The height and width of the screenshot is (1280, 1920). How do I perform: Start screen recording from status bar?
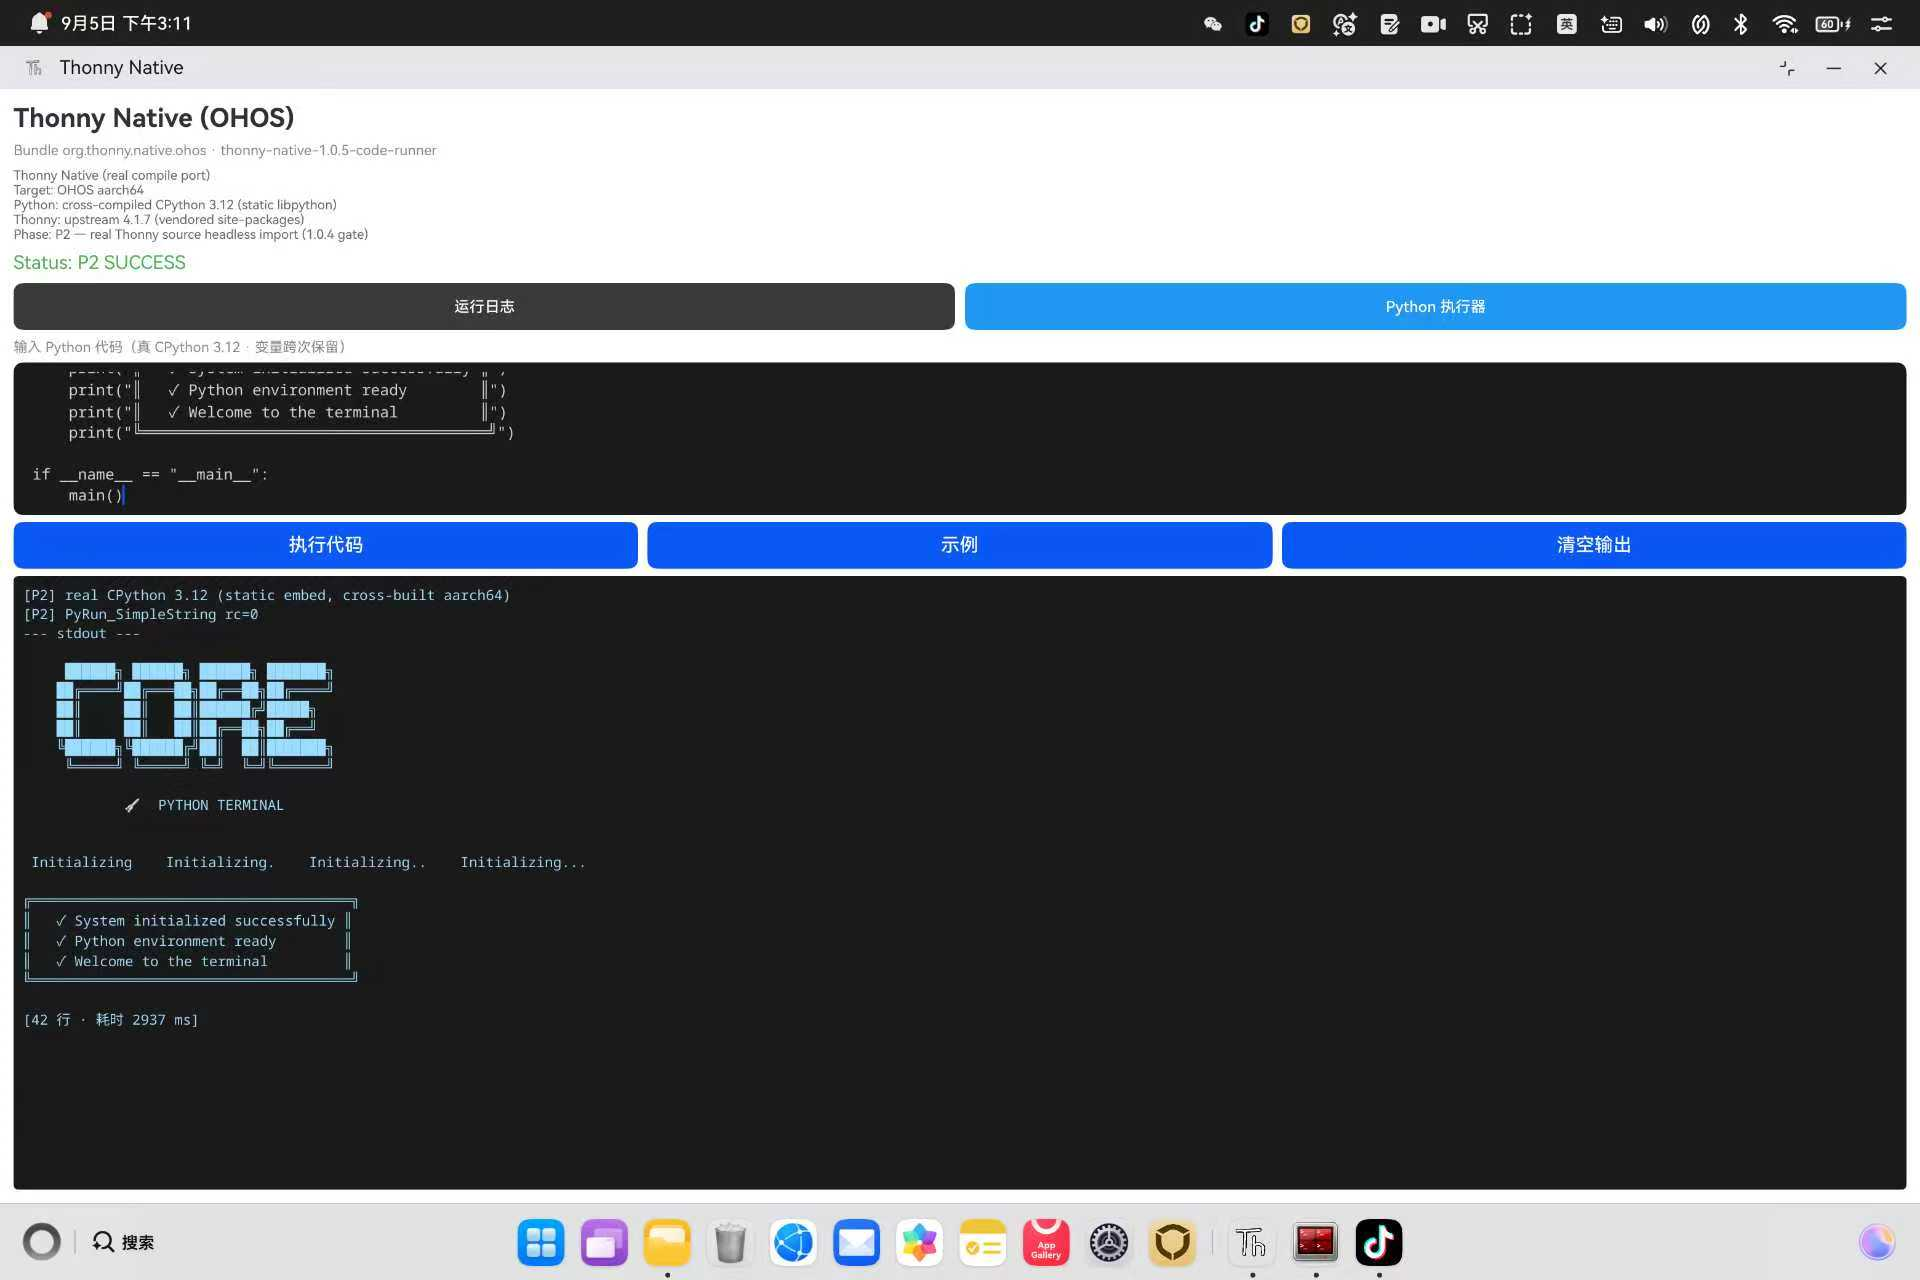click(1433, 24)
